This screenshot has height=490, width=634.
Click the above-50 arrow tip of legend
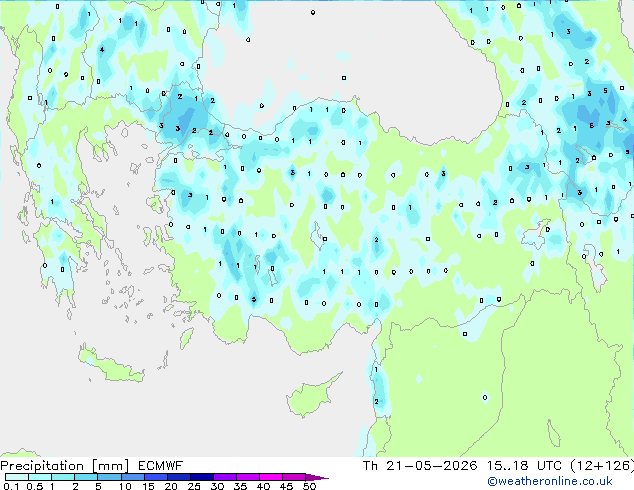[x=317, y=477]
